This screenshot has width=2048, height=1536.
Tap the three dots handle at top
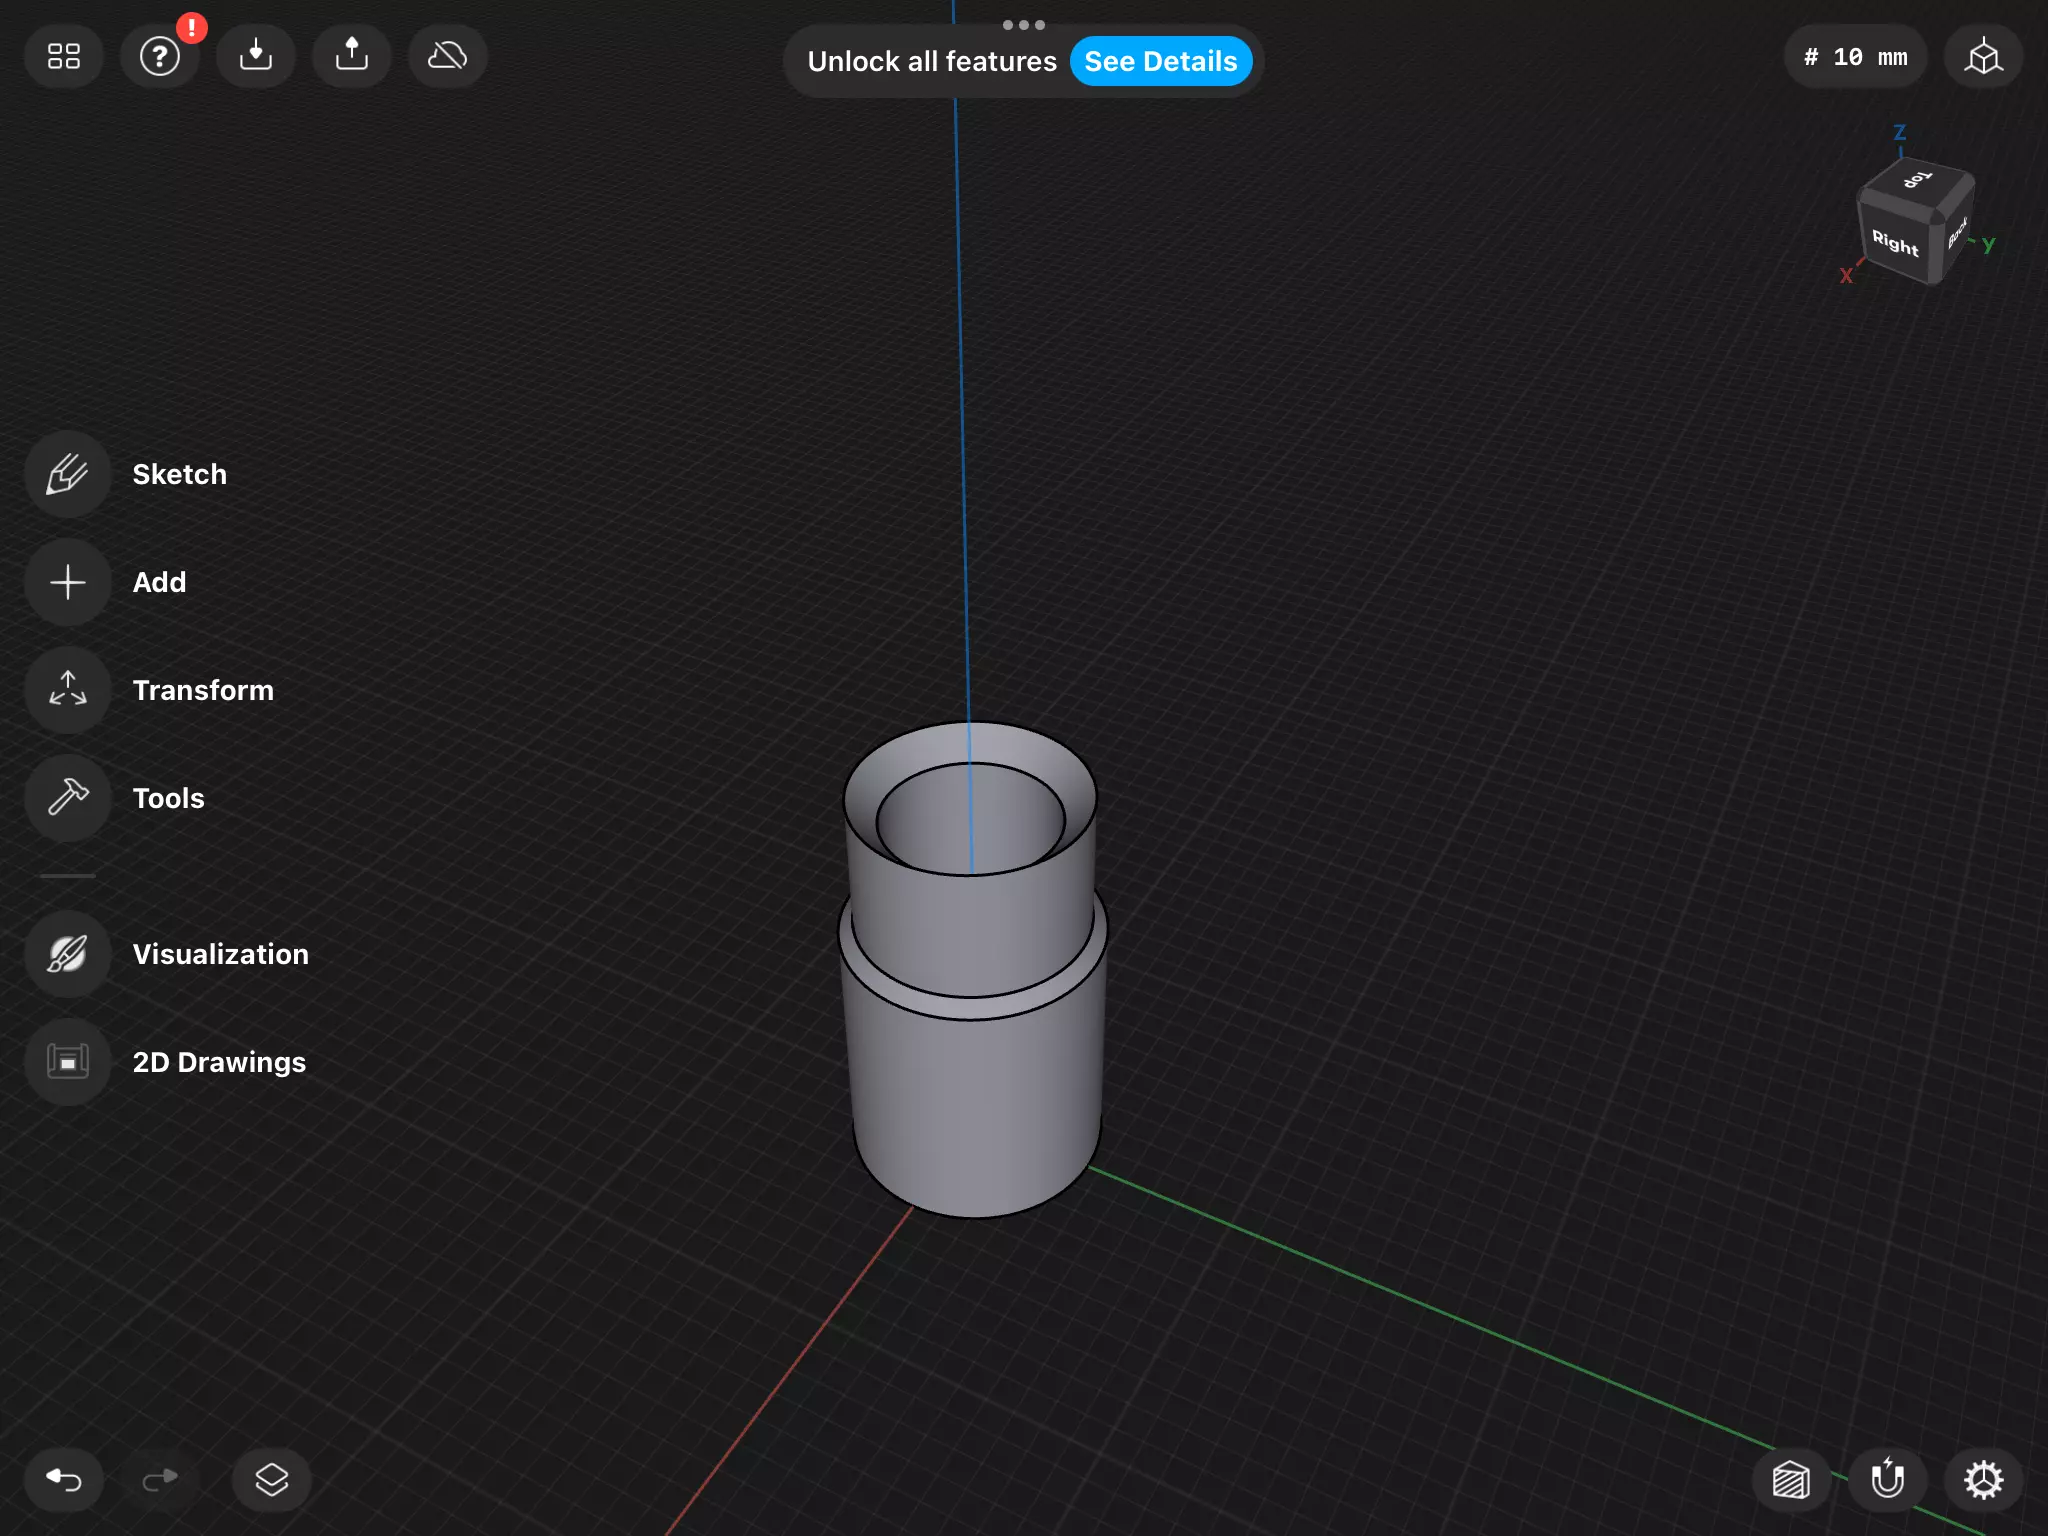[x=1024, y=25]
